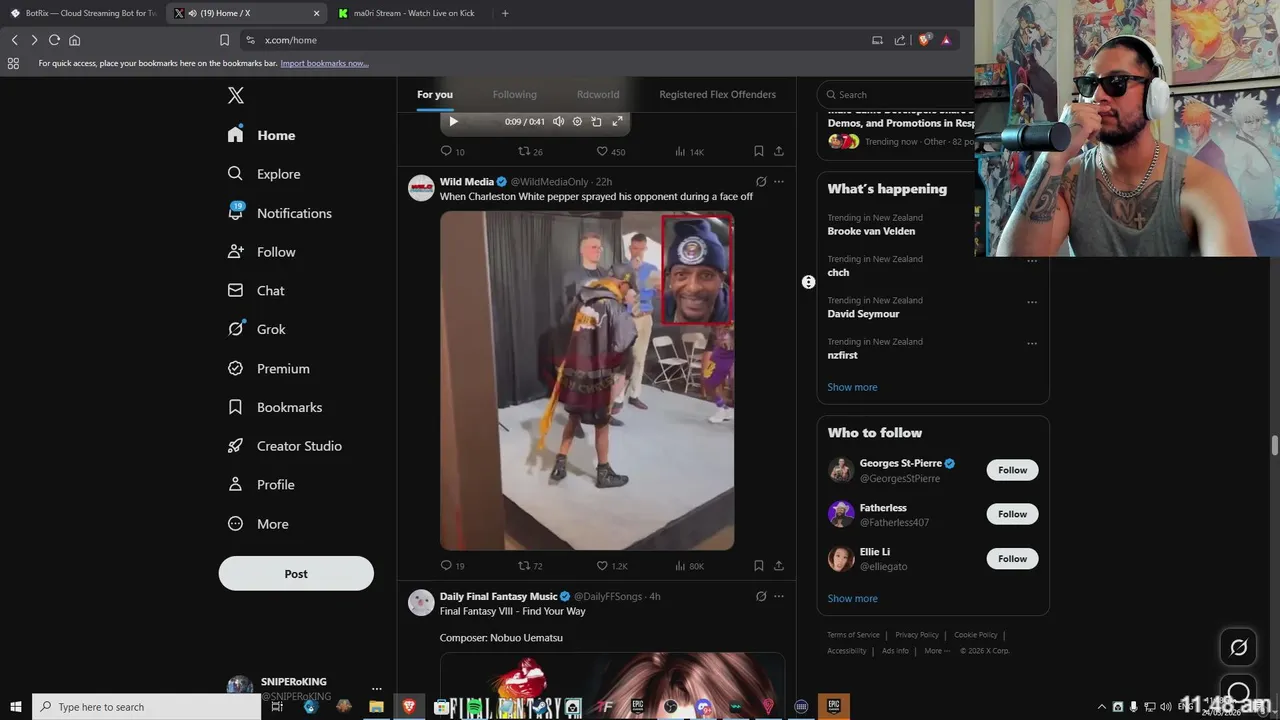The width and height of the screenshot is (1280, 720).
Task: Open video settings gear on top video
Action: tap(577, 121)
